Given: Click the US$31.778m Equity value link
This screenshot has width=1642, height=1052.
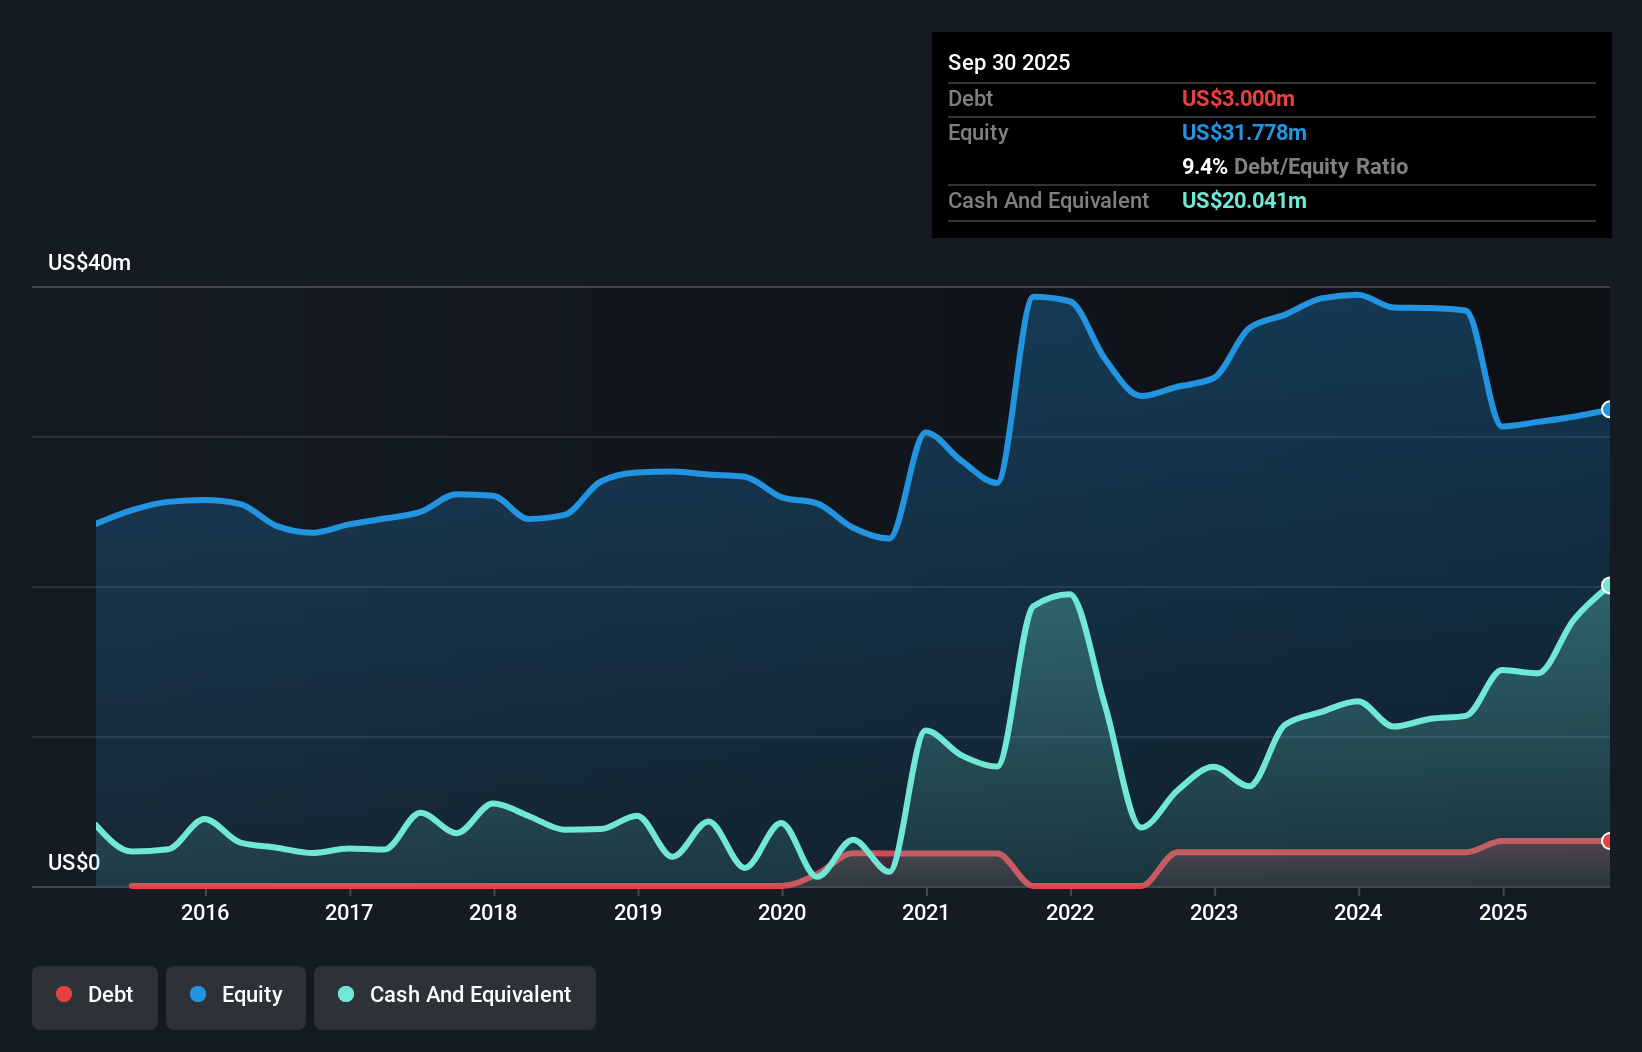Looking at the screenshot, I should coord(1244,132).
